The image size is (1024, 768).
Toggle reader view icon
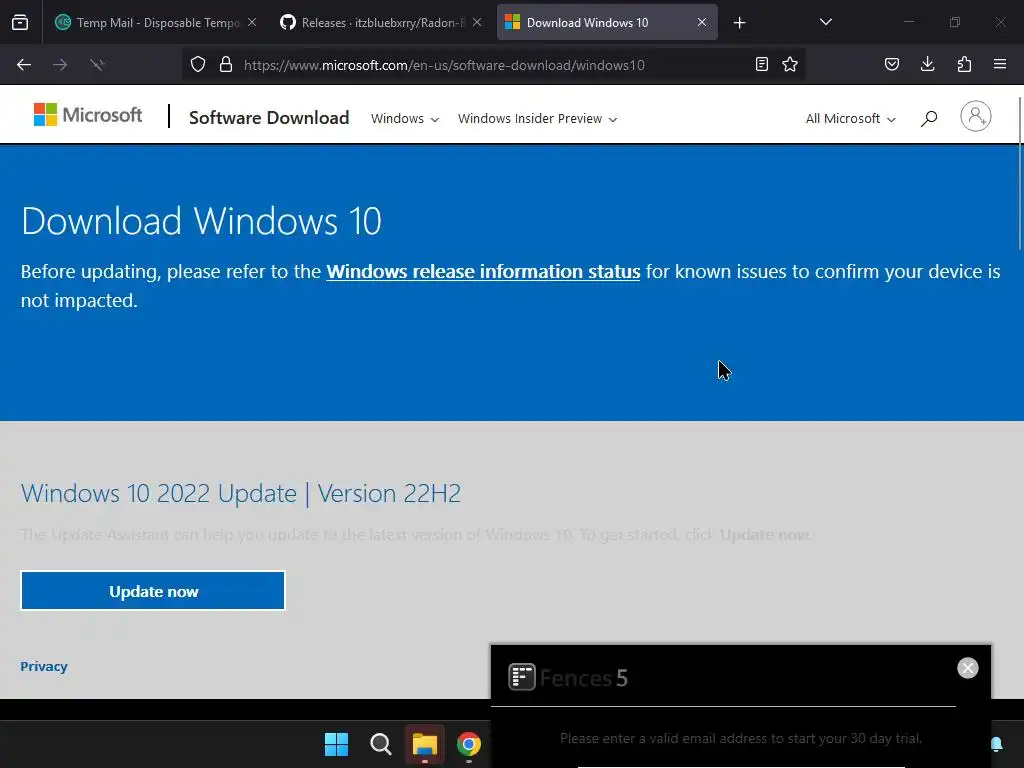click(x=761, y=65)
